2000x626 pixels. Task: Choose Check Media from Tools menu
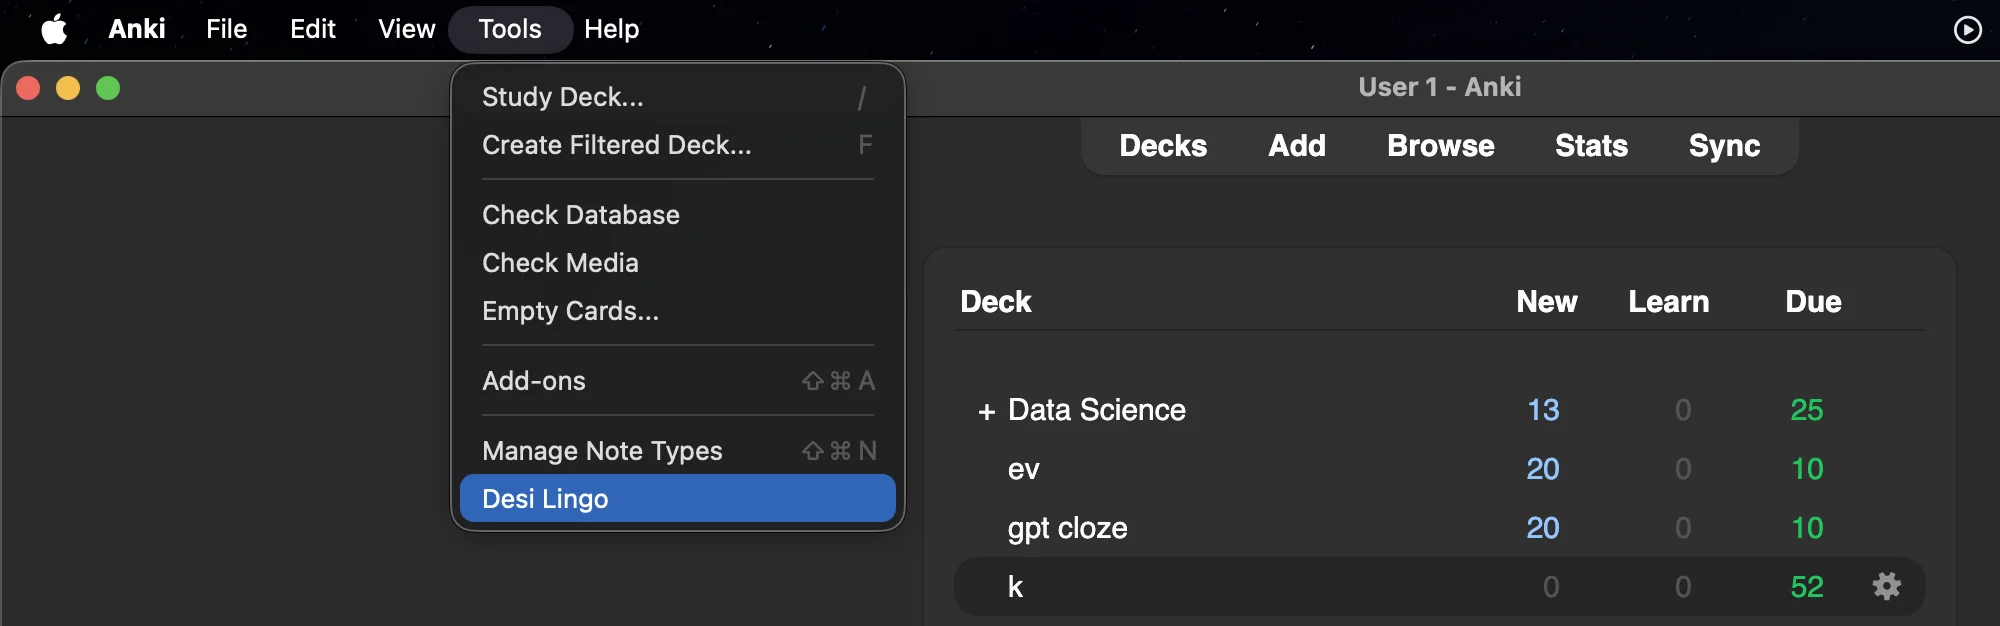point(560,262)
